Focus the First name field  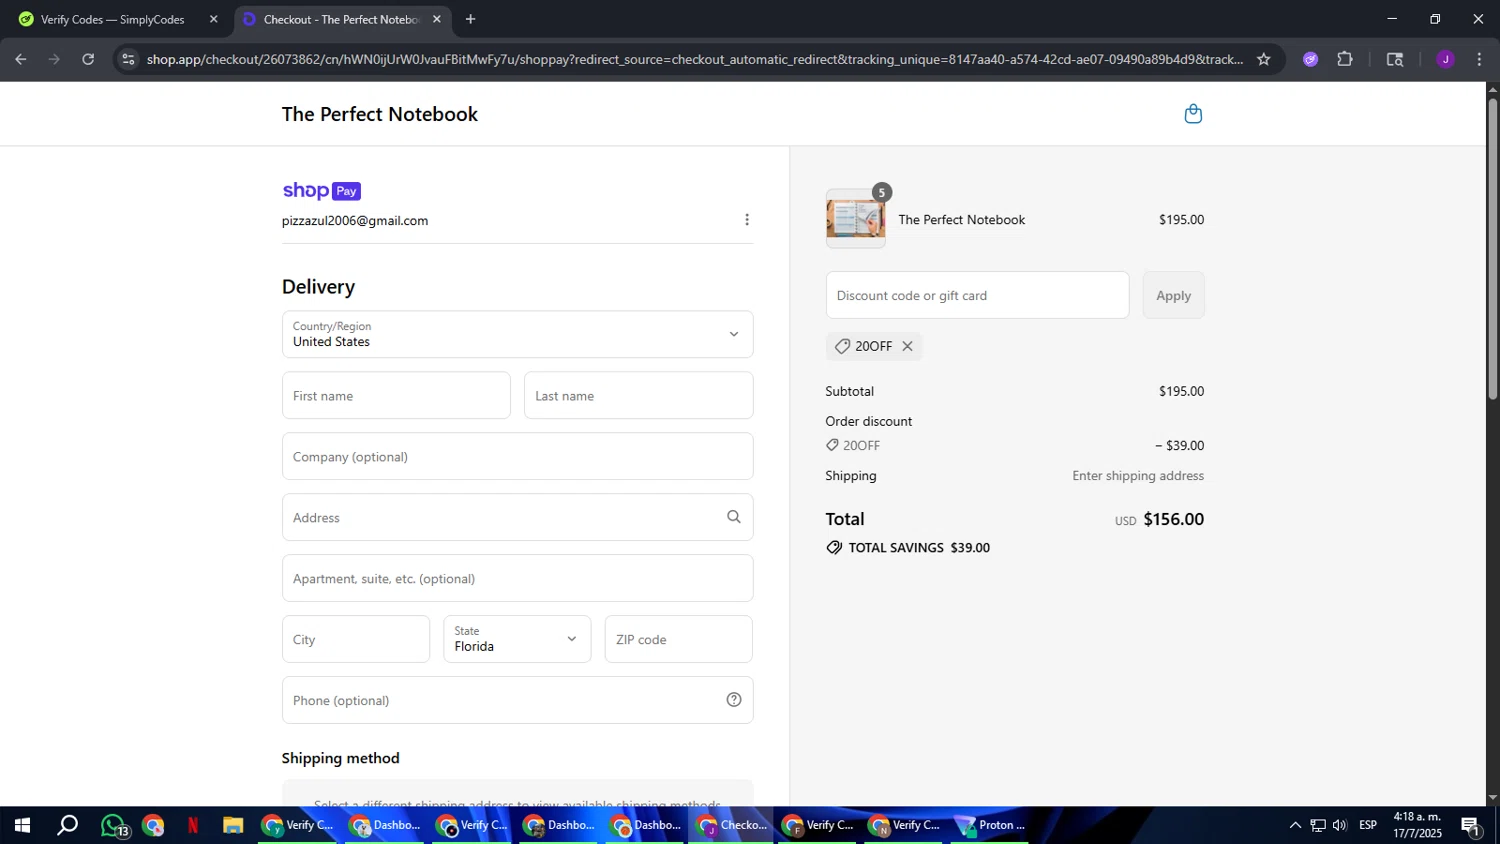396,395
